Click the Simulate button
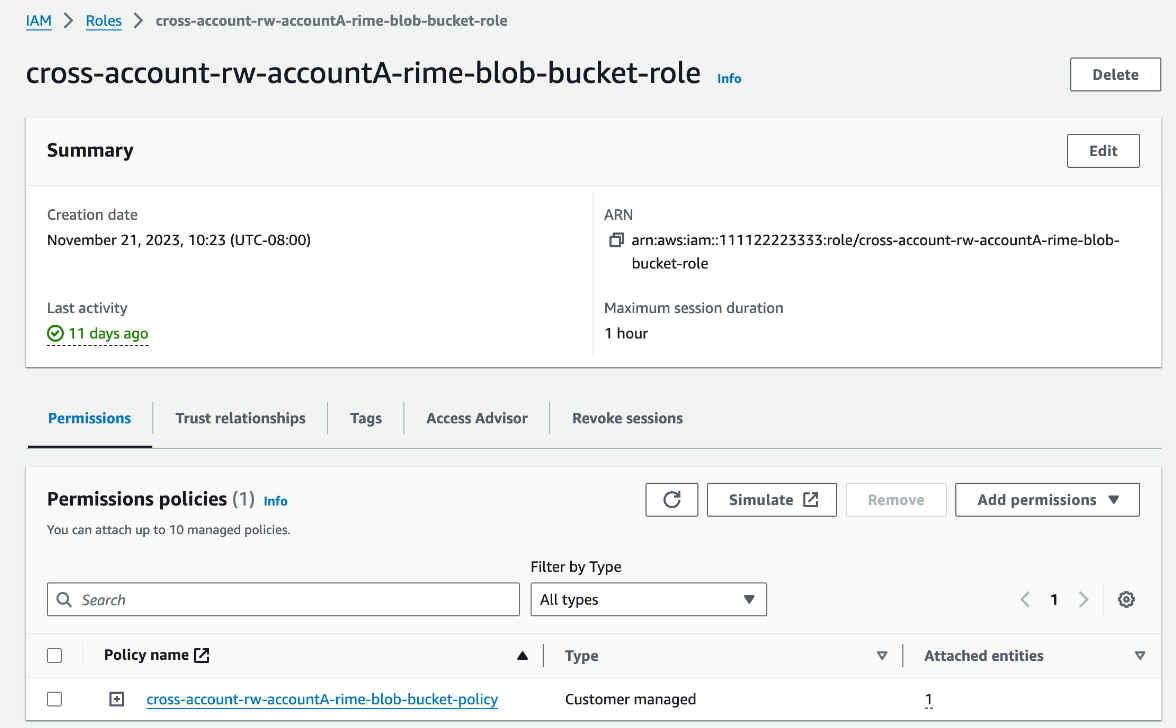 772,500
